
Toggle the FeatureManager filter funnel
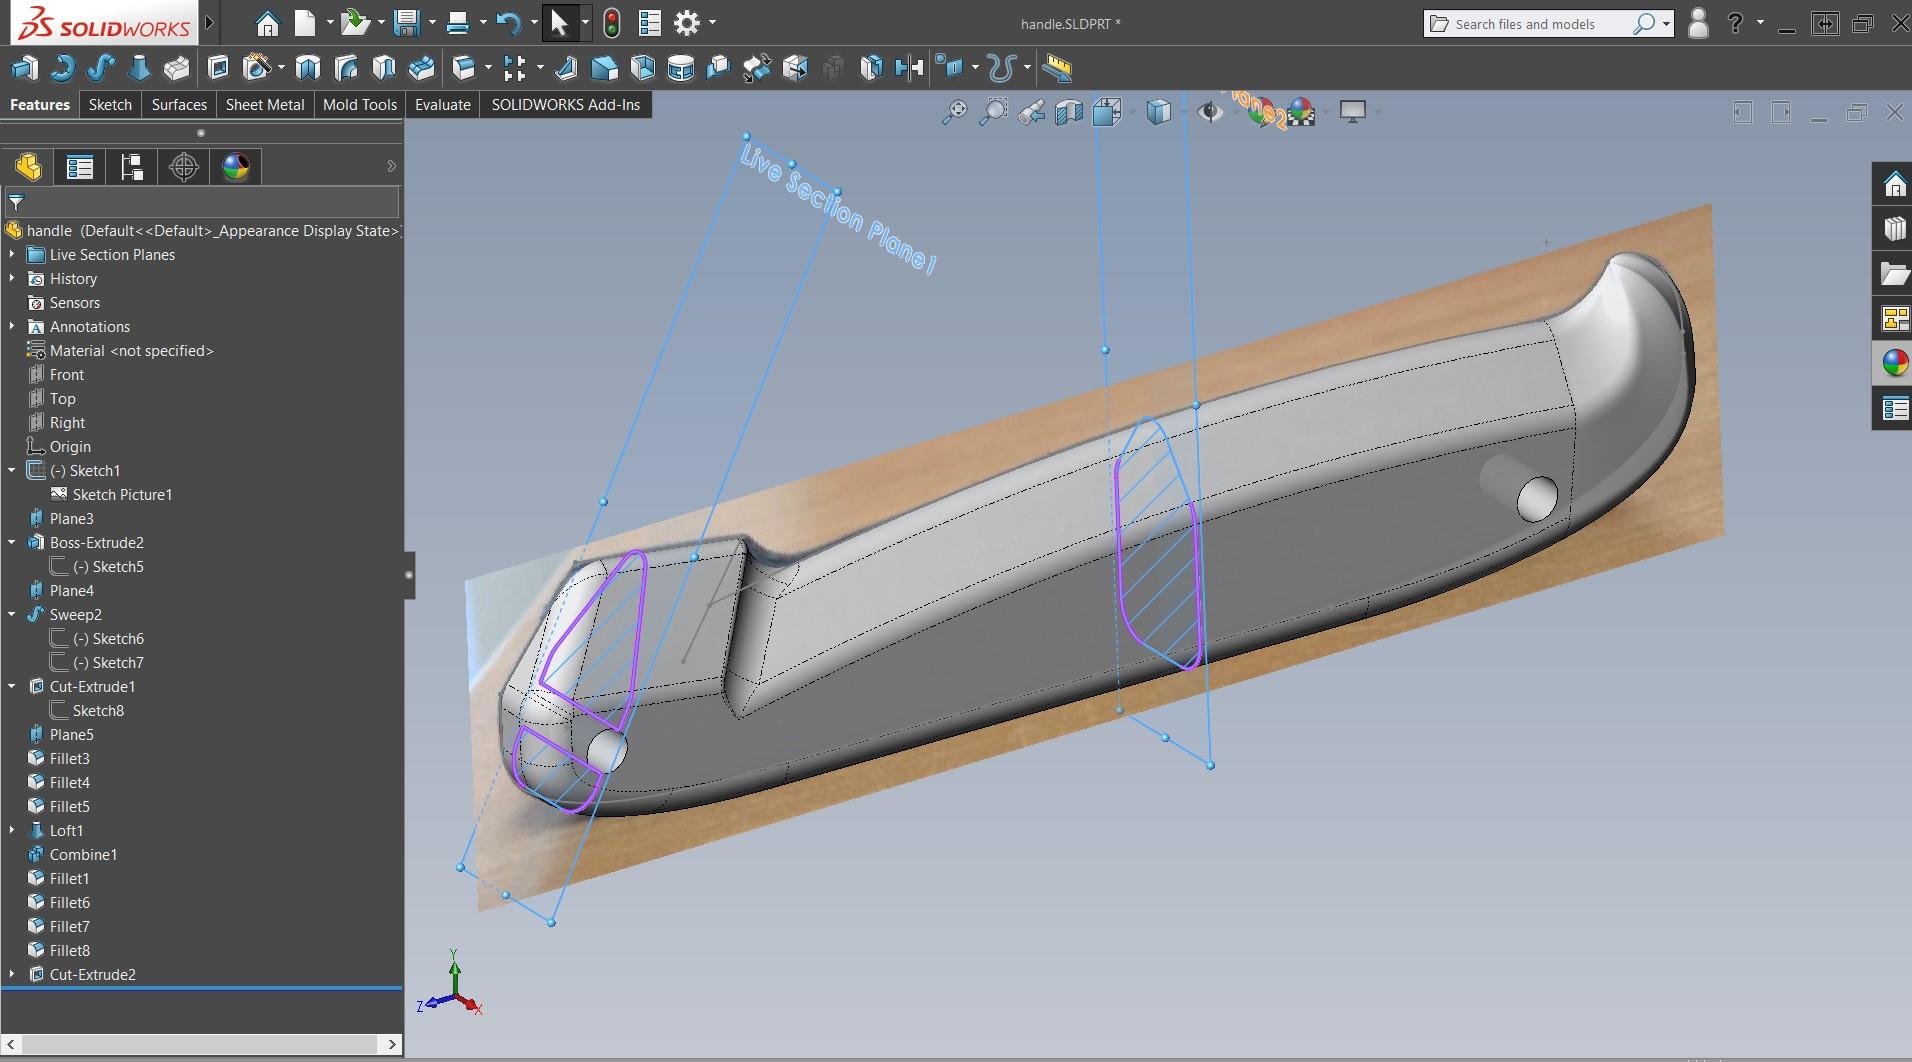pos(16,202)
